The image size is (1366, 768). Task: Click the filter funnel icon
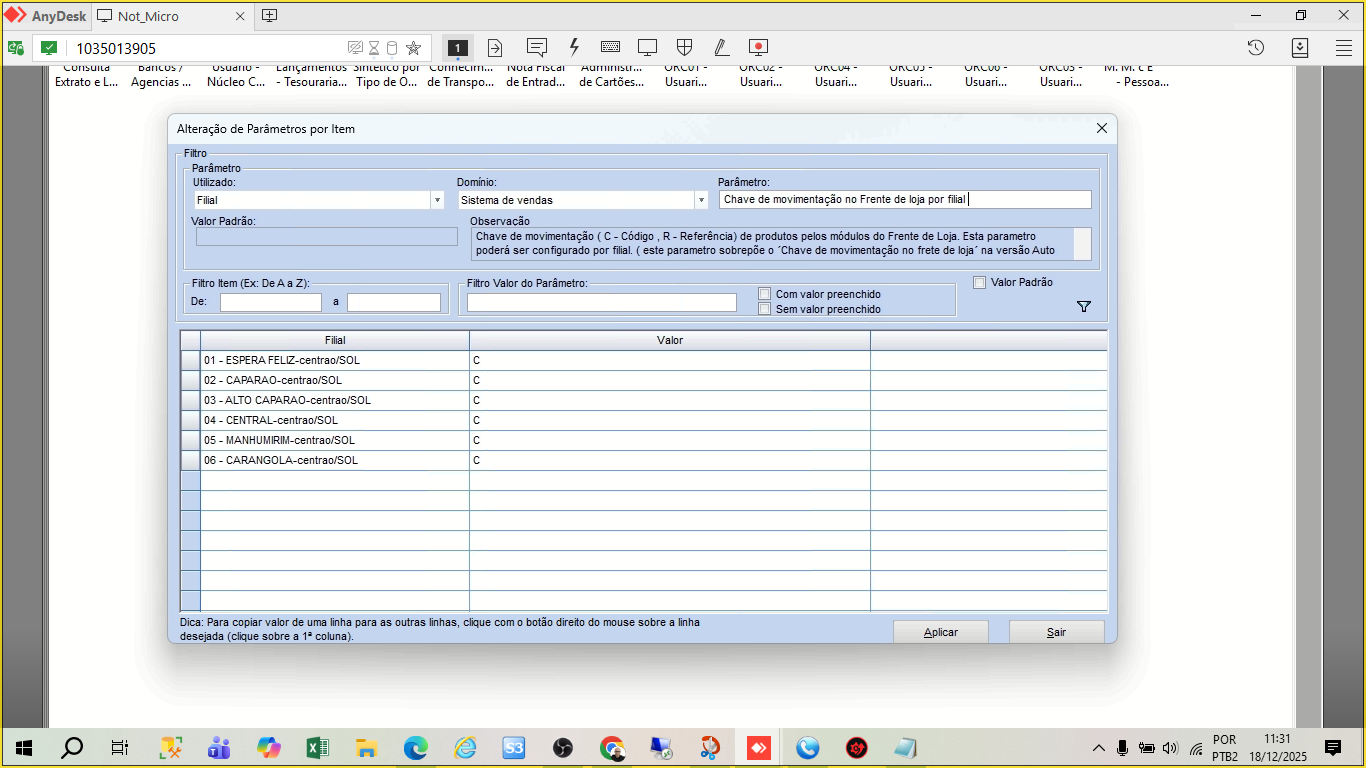1084,307
